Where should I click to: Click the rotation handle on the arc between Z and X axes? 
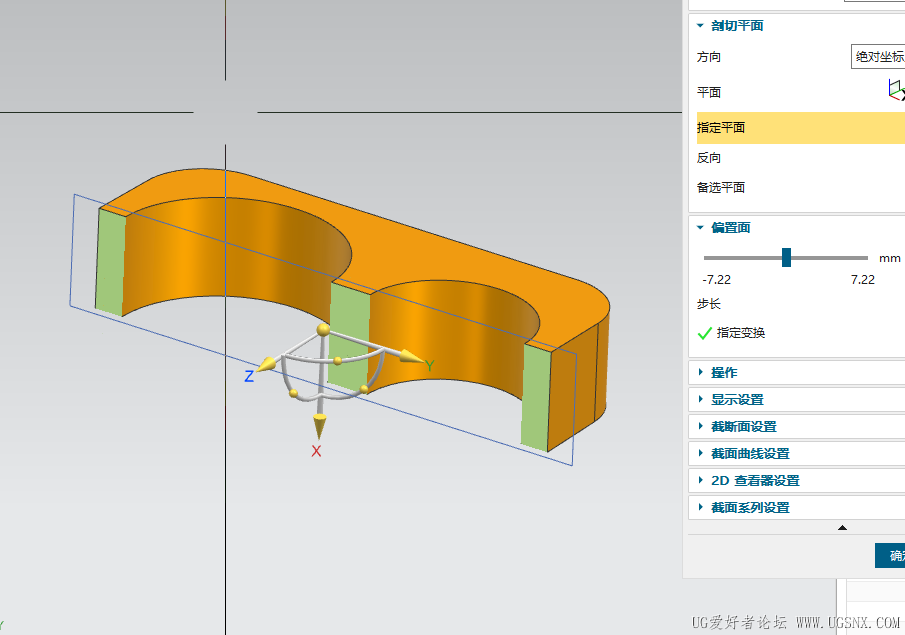coord(294,394)
